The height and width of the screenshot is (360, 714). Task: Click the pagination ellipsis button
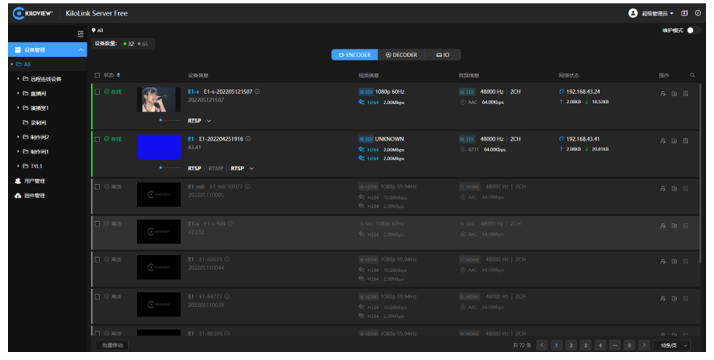click(x=614, y=345)
